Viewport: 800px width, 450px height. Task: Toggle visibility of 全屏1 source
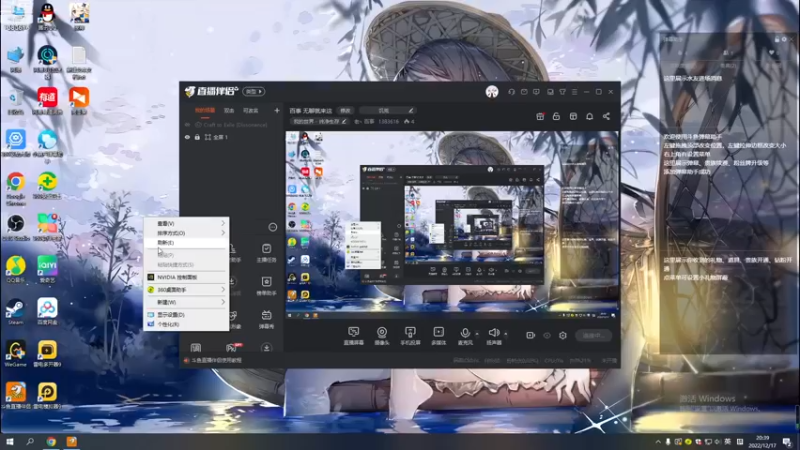187,137
